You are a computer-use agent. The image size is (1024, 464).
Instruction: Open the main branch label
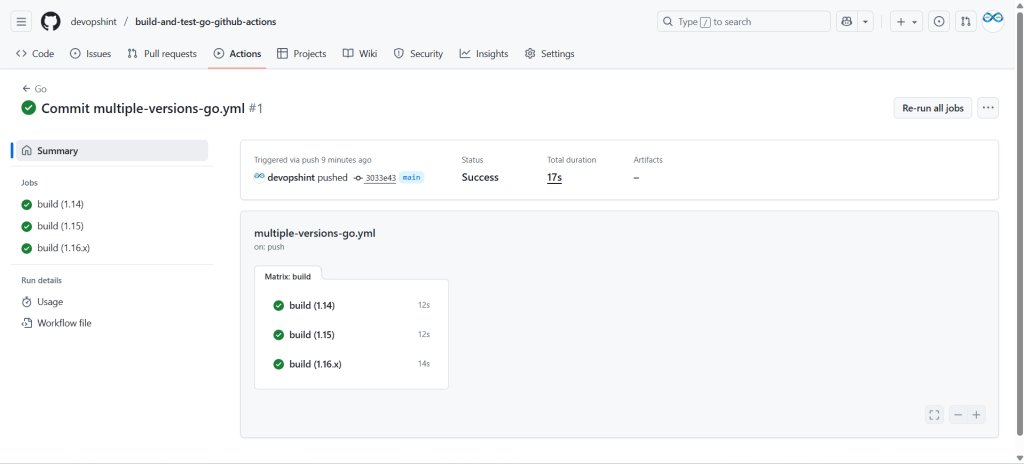(x=411, y=178)
